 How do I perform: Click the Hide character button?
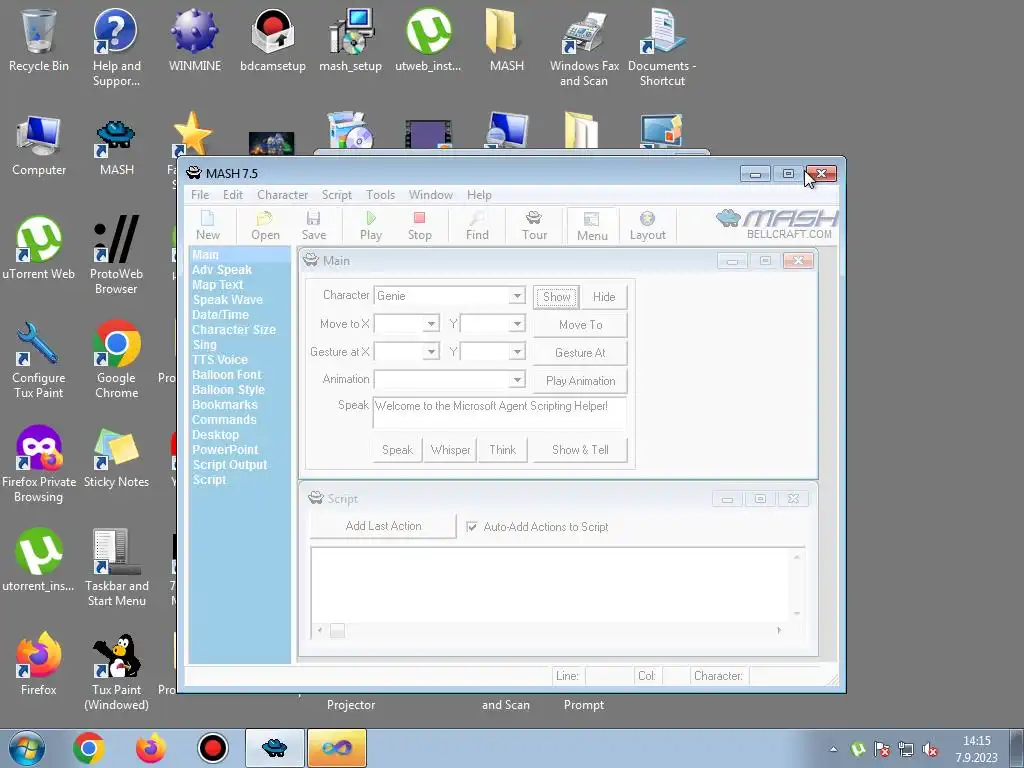604,296
